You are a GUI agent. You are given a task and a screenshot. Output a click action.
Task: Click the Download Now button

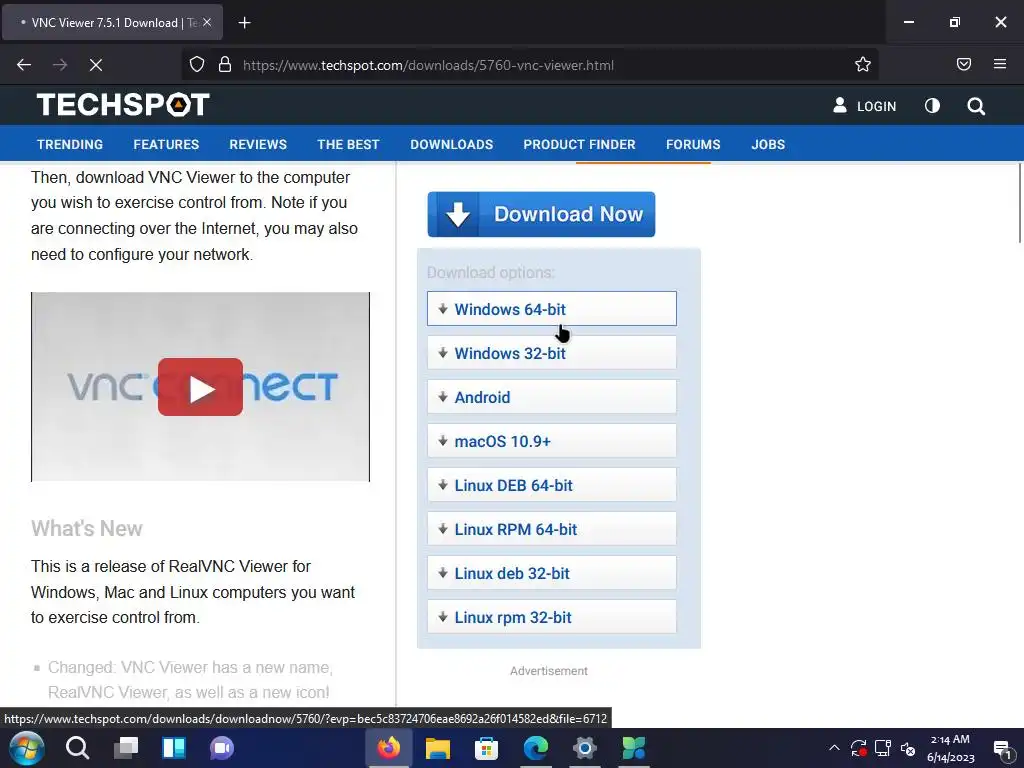click(541, 214)
